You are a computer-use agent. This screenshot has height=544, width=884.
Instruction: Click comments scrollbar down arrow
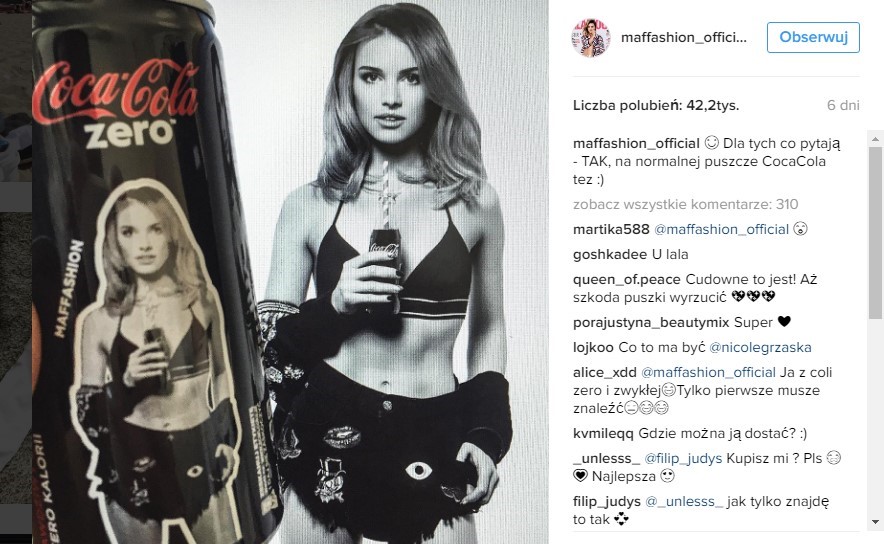[875, 522]
